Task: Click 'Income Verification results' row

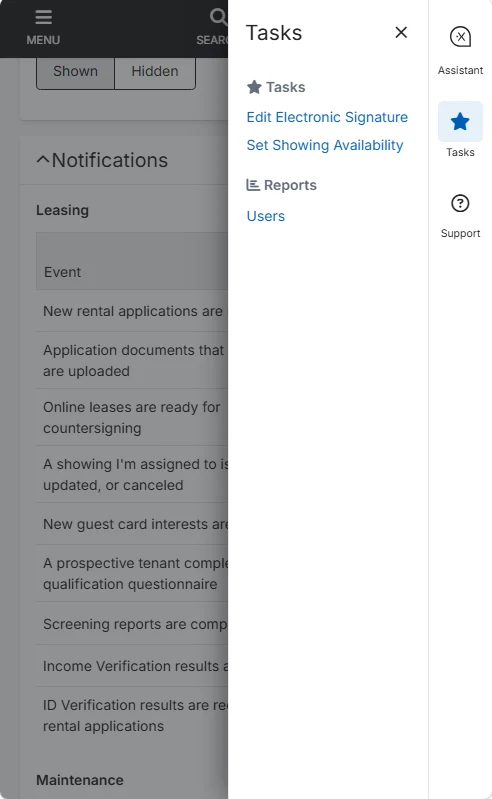Action: point(132,665)
